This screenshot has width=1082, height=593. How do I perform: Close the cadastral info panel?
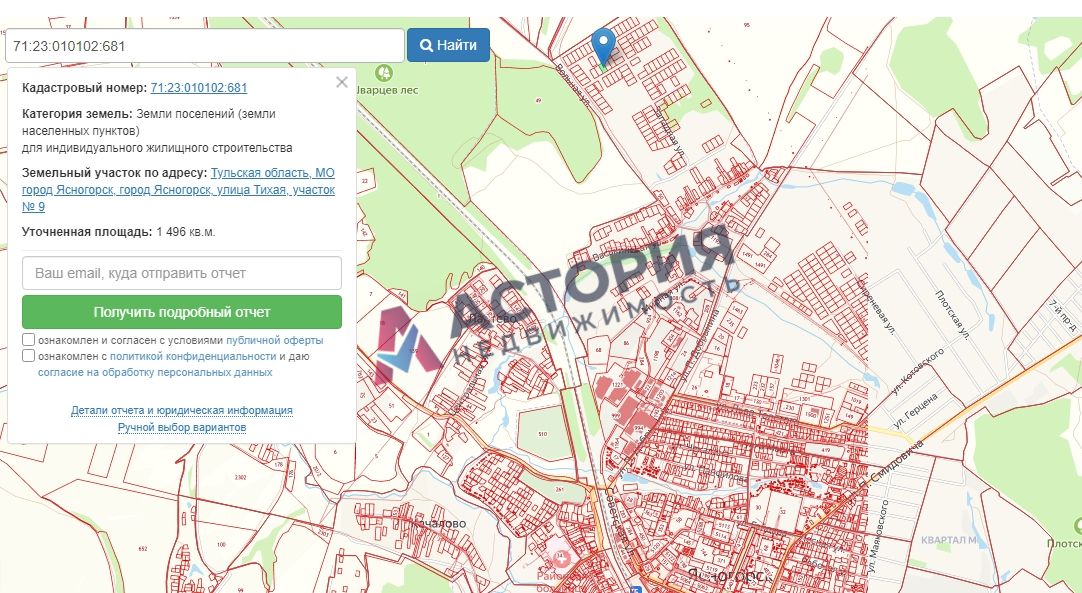coord(342,82)
